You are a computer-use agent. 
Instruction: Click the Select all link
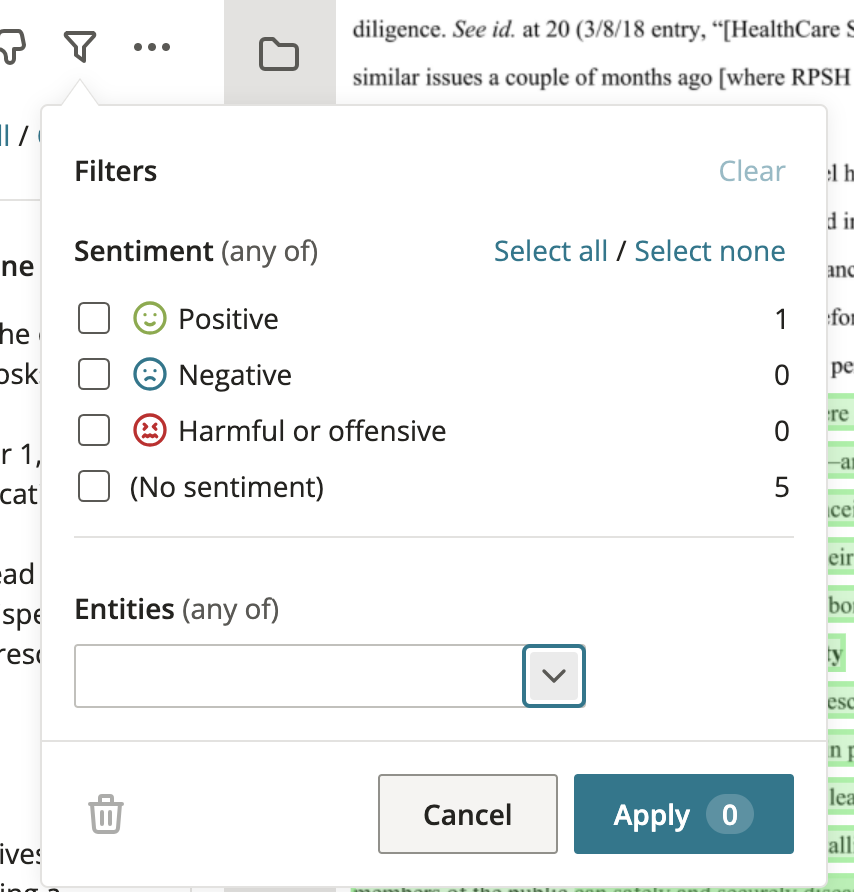point(551,251)
